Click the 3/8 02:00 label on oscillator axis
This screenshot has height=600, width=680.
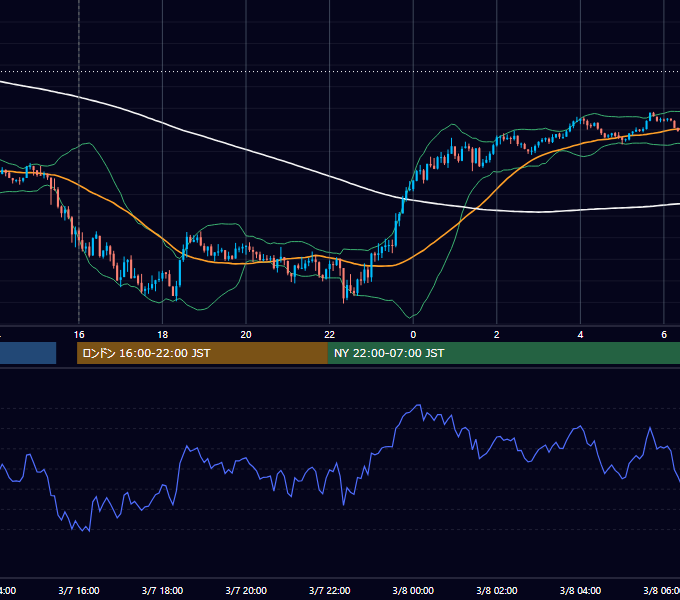tap(497, 591)
